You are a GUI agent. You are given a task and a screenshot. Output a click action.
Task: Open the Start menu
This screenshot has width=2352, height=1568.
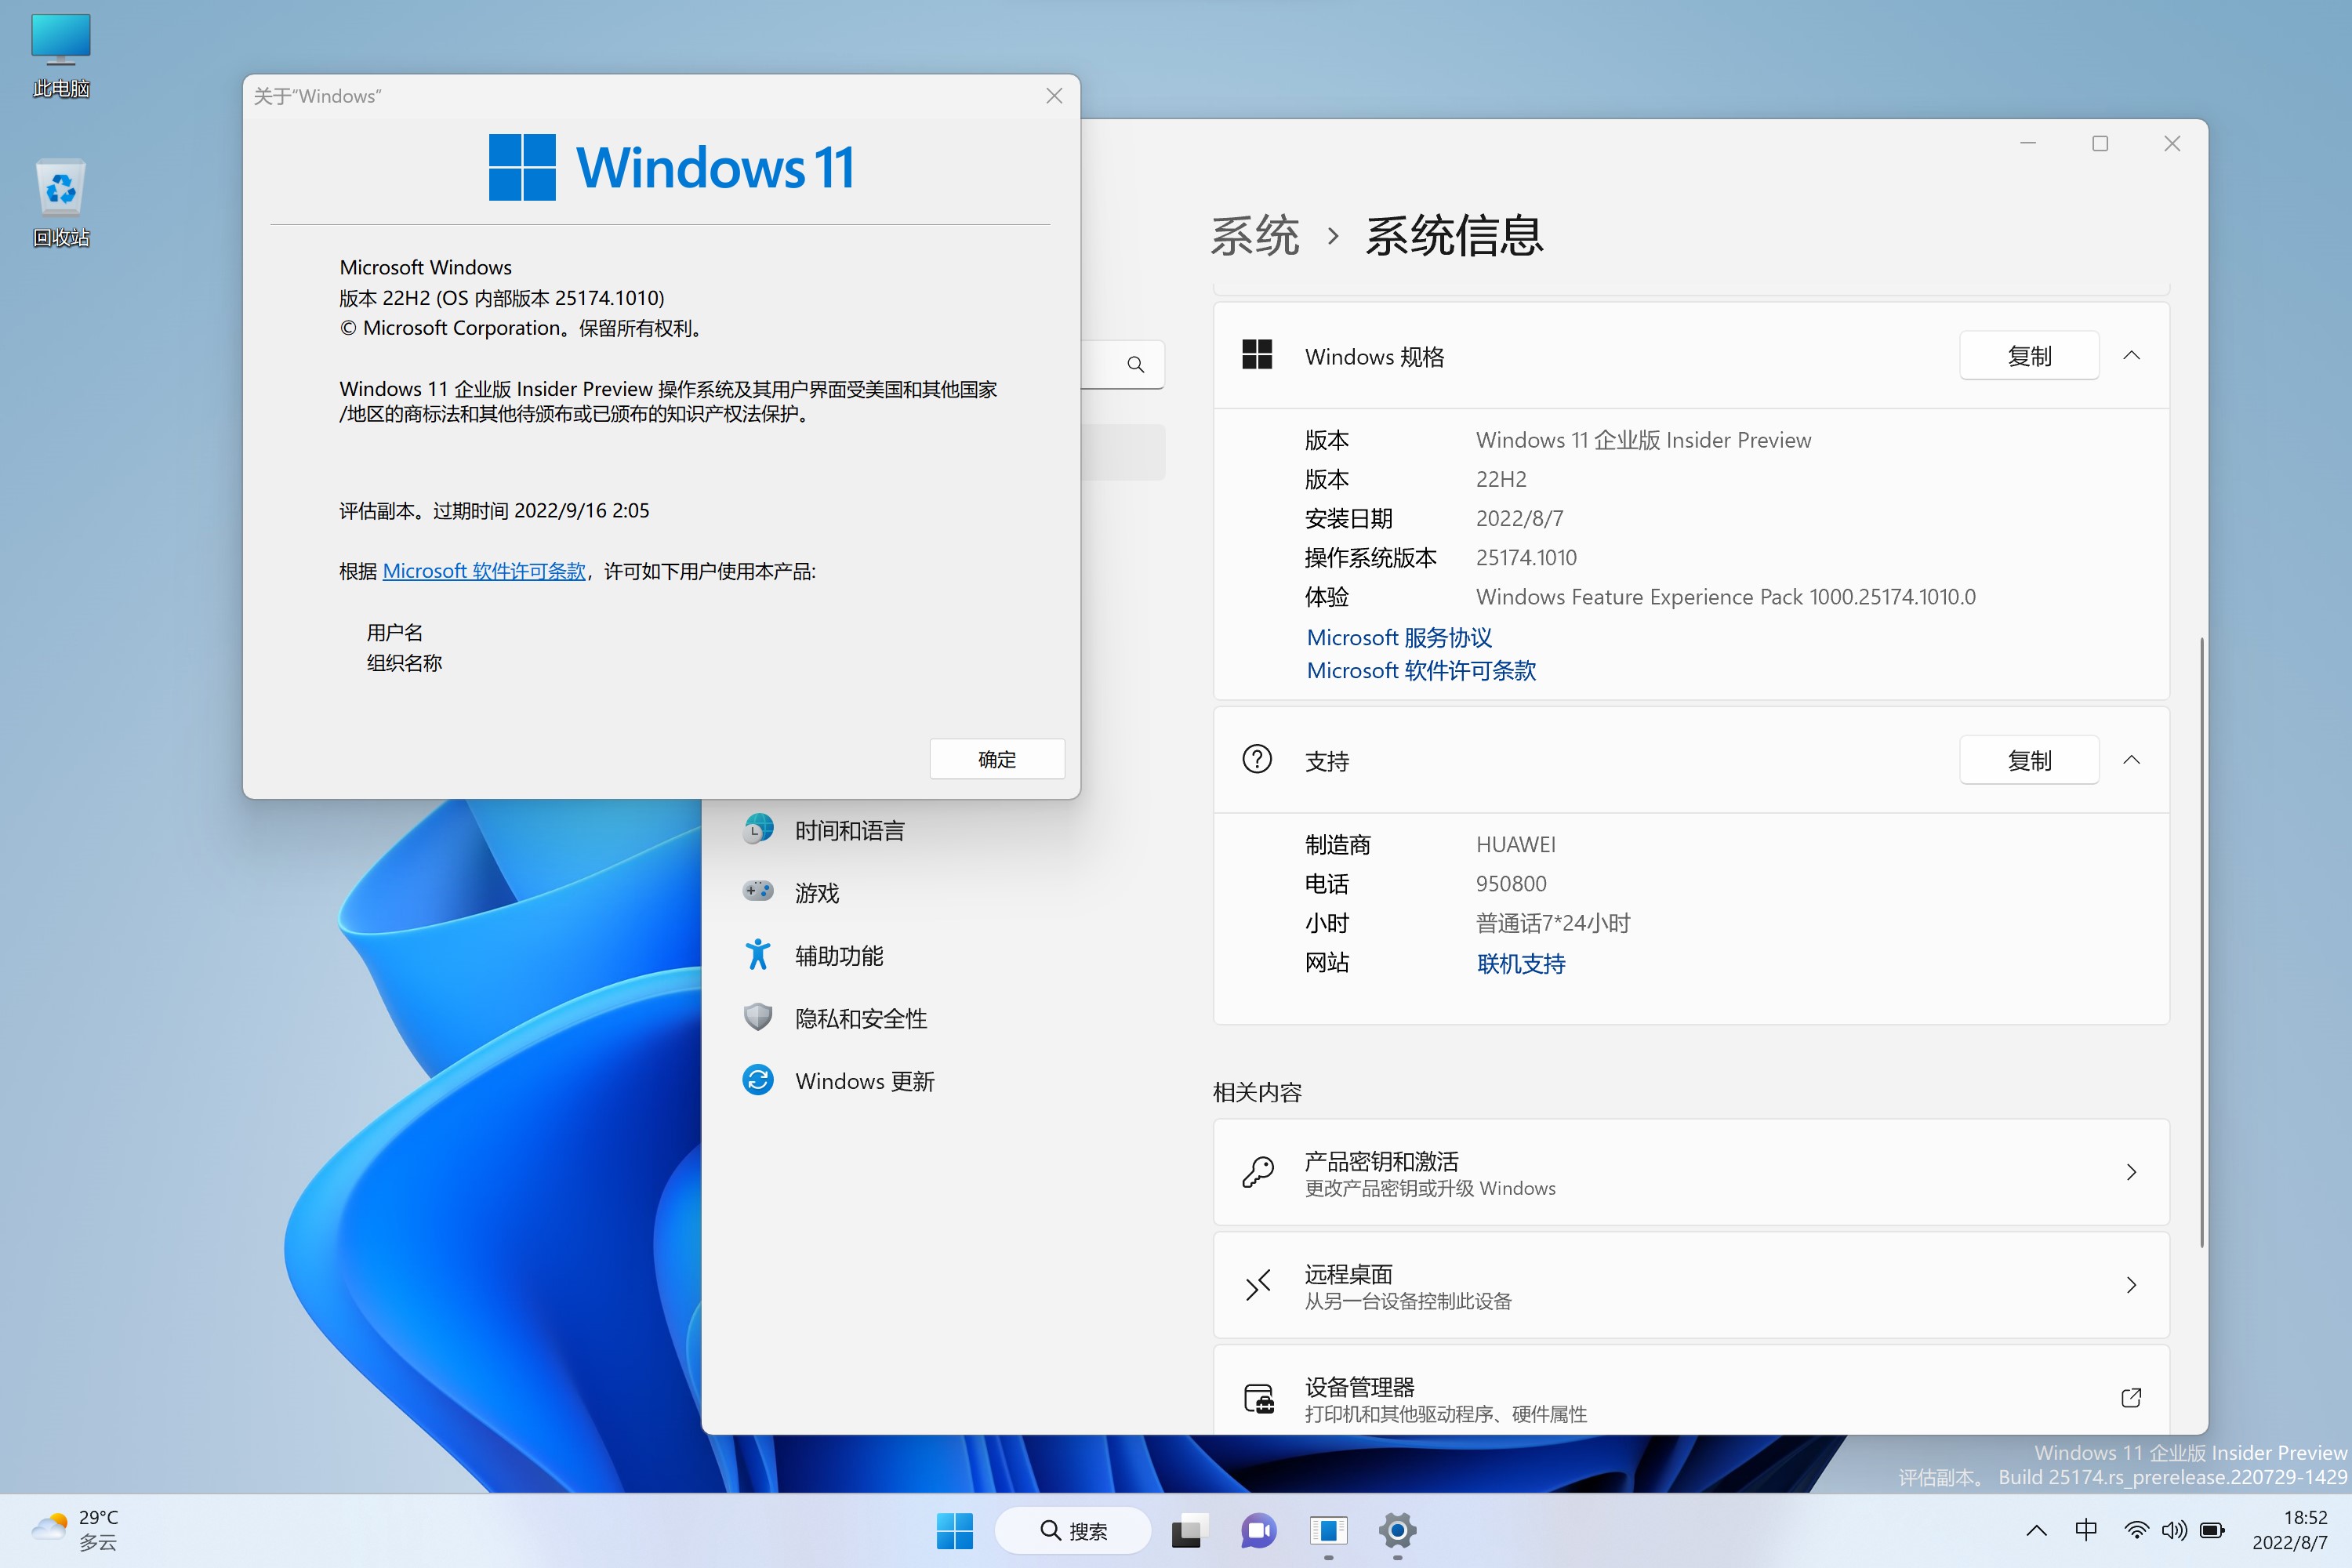click(x=954, y=1530)
